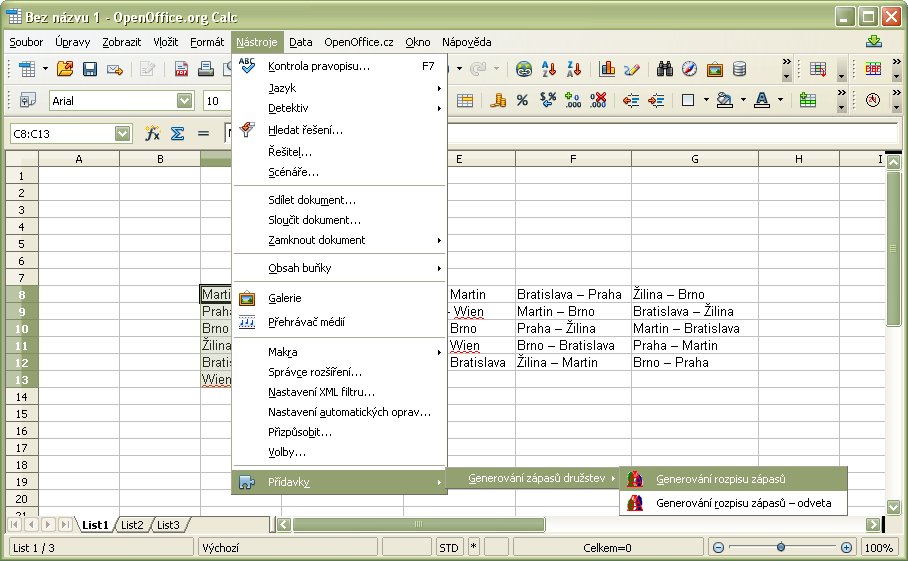The height and width of the screenshot is (561, 908).
Task: Open the Background color dropdown arrow
Action: pos(743,101)
